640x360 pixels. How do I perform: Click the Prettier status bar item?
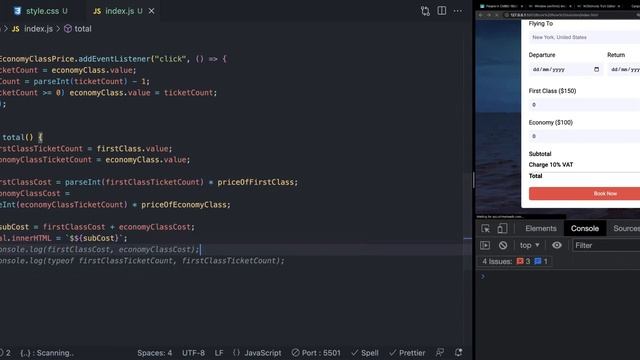coord(407,353)
